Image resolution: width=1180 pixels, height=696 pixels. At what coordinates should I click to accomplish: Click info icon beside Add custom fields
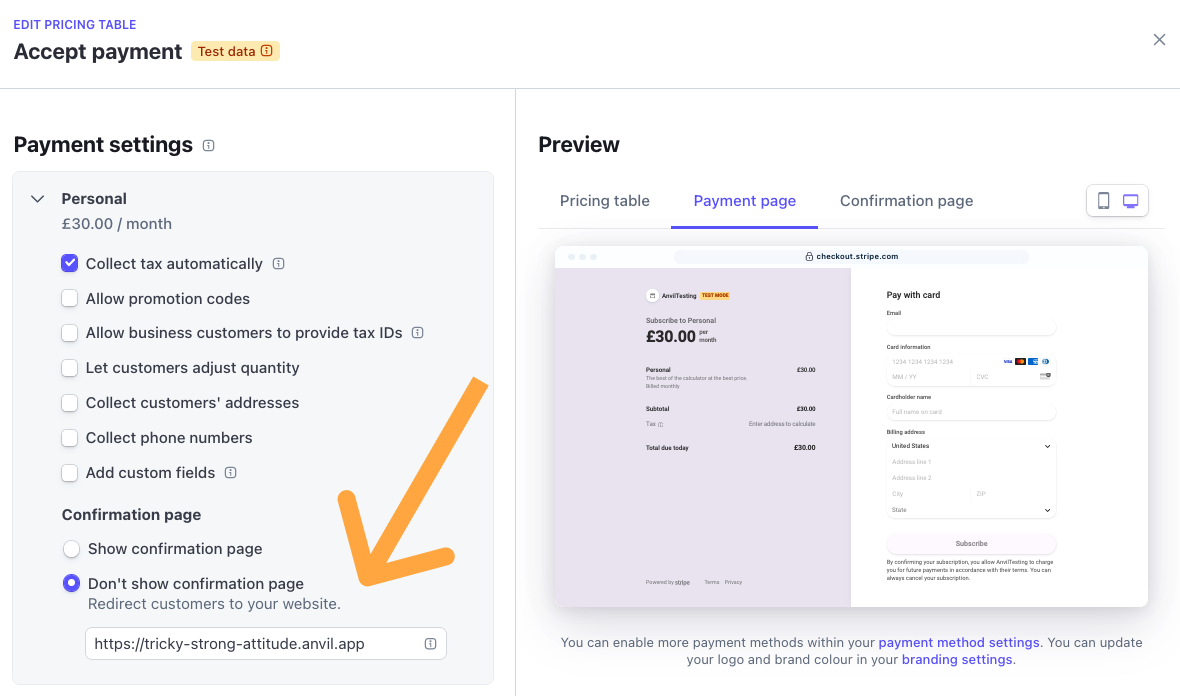(231, 473)
